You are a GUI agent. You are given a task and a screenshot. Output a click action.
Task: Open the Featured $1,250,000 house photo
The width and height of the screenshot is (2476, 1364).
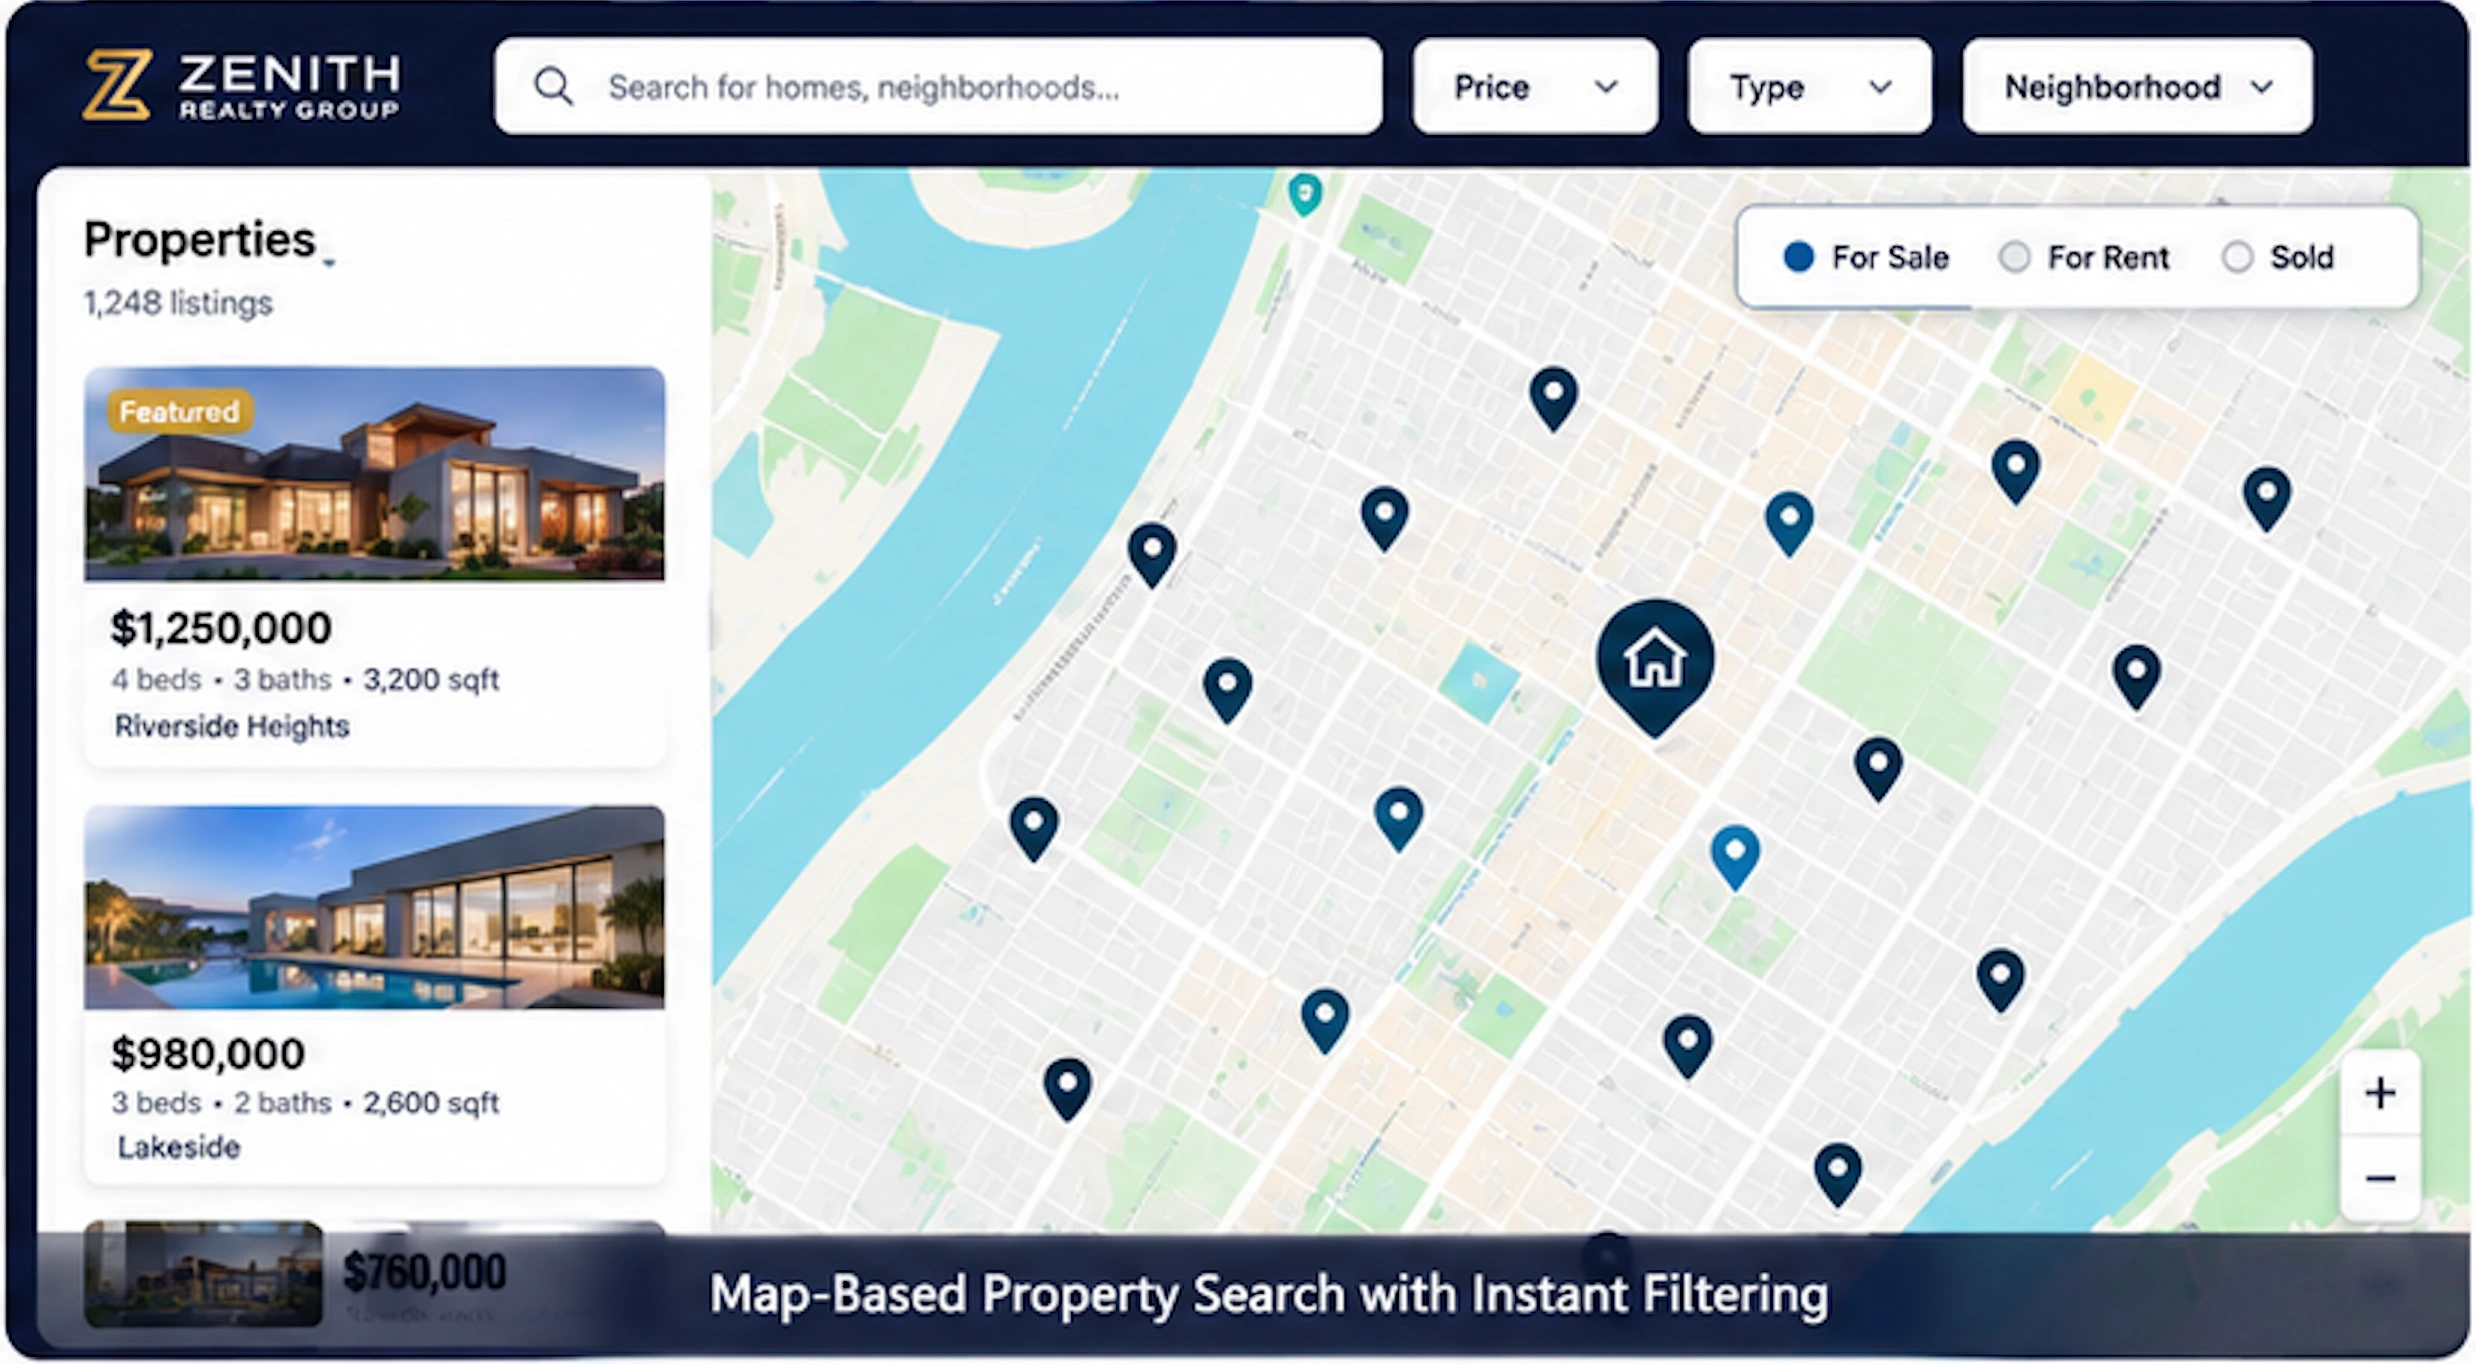(374, 473)
